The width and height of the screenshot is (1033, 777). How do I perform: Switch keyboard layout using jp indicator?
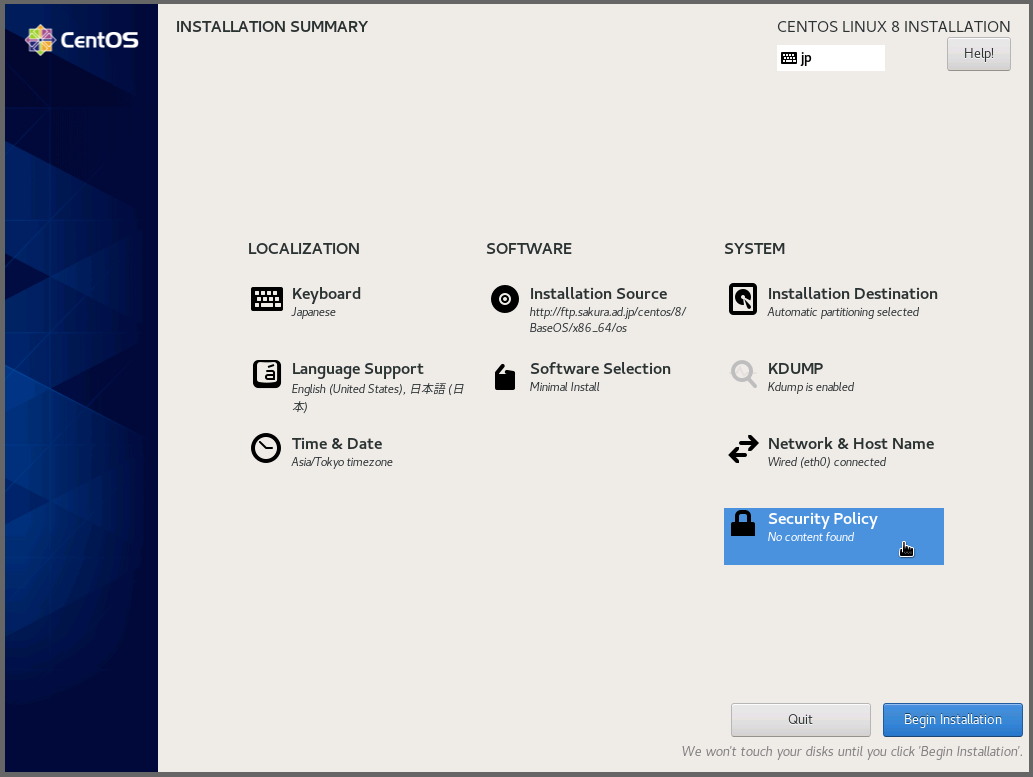pyautogui.click(x=830, y=58)
